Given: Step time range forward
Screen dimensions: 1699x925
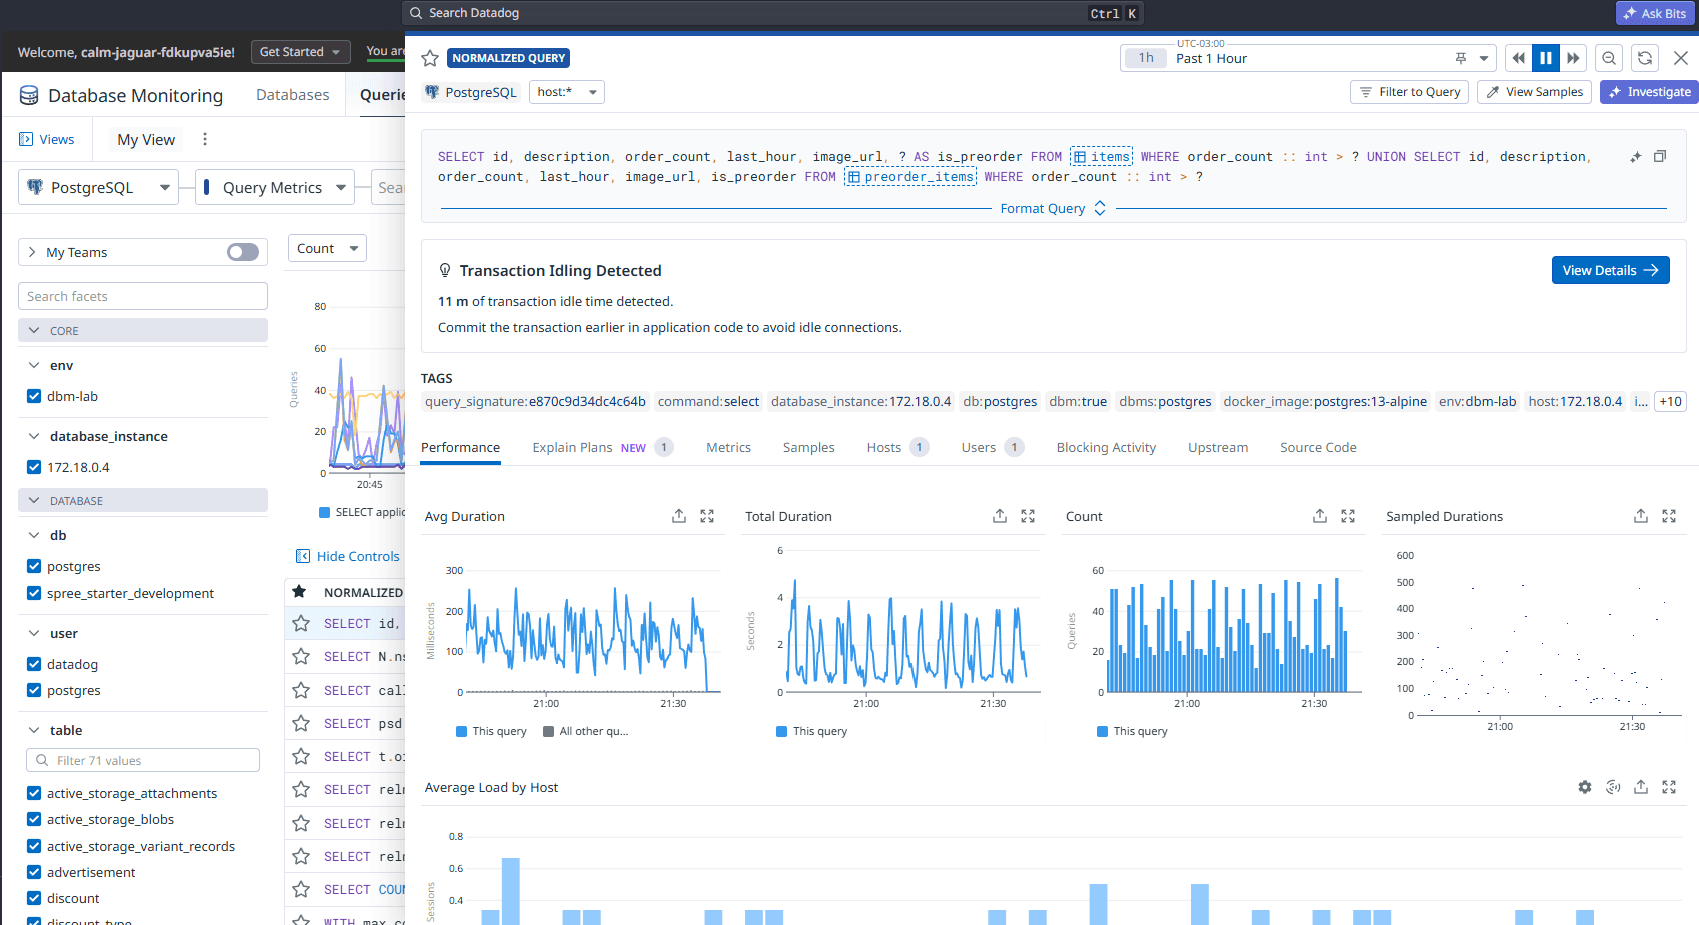Looking at the screenshot, I should tap(1574, 58).
